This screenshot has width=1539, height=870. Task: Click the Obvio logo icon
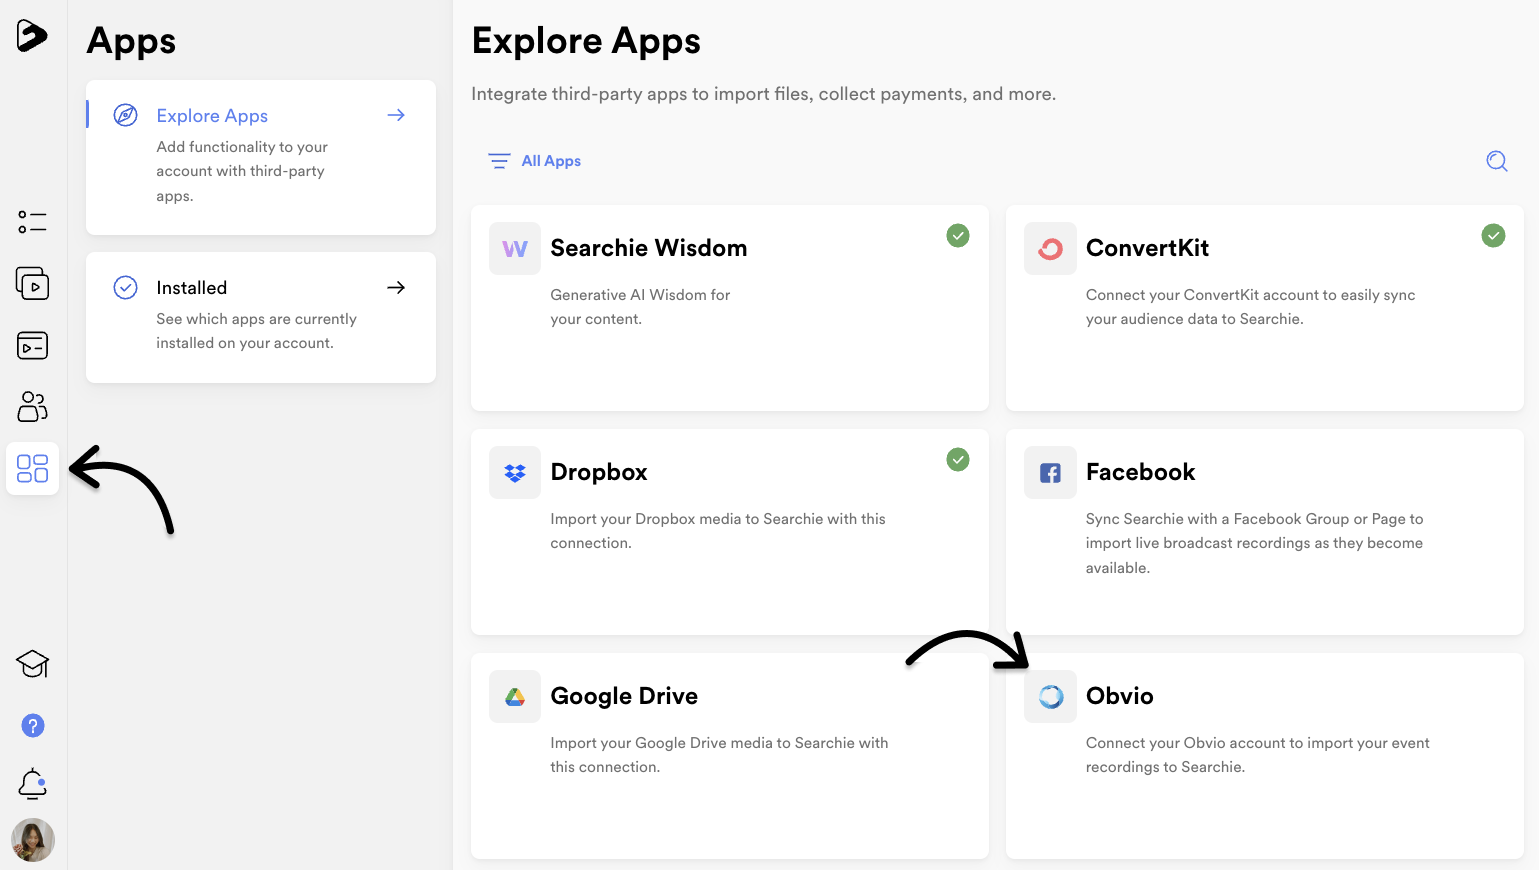1050,697
